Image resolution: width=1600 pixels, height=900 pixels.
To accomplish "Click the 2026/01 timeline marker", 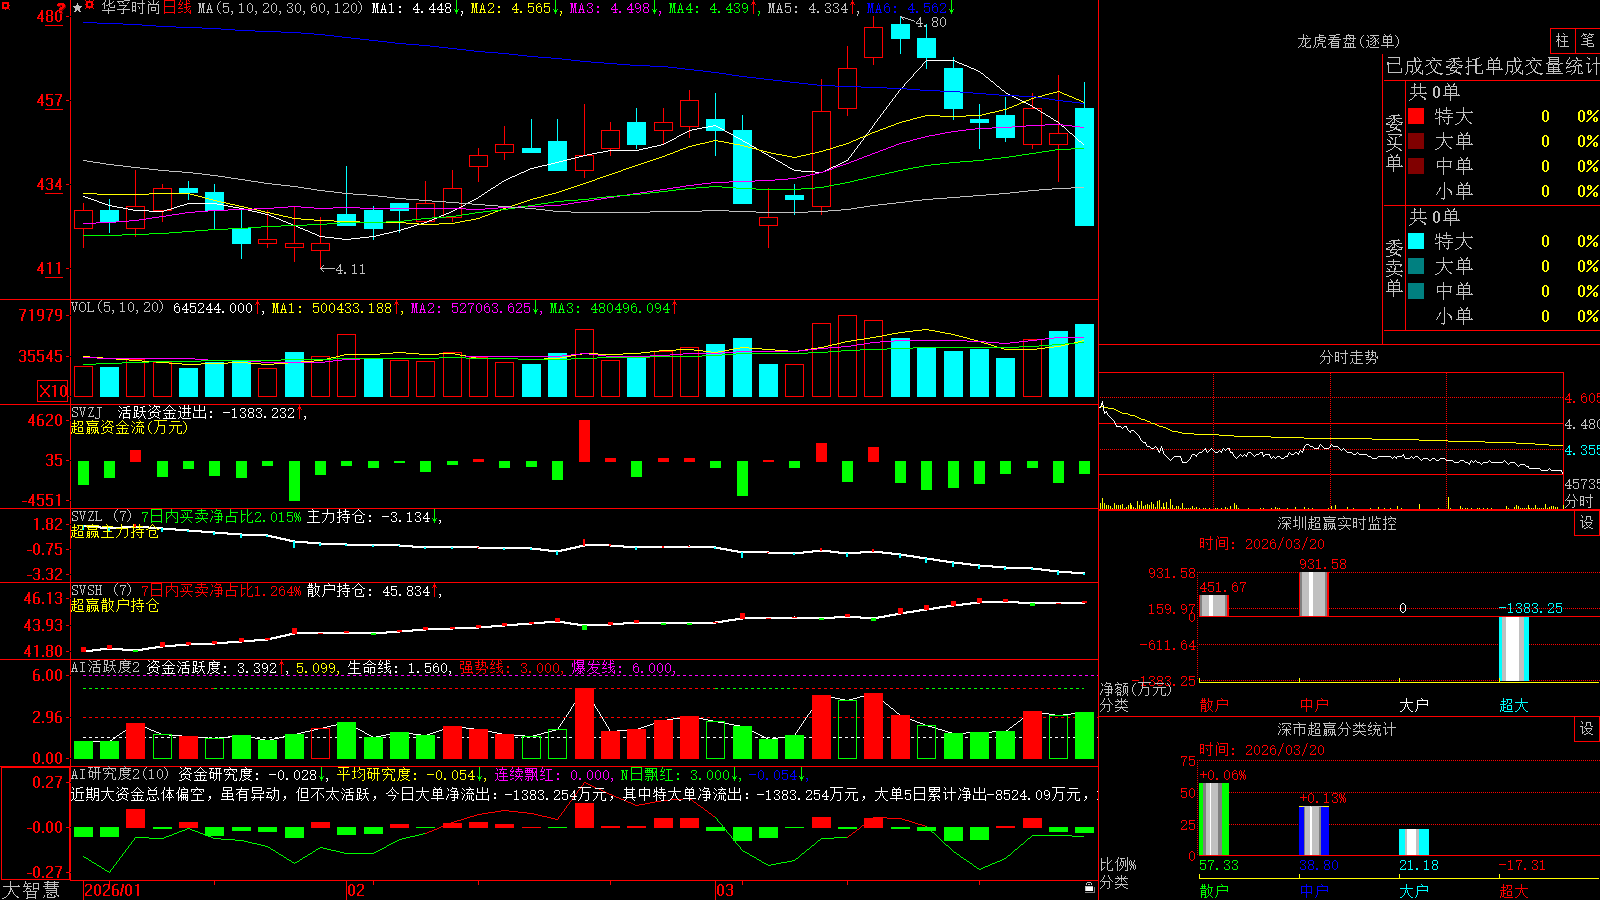I will click(112, 890).
